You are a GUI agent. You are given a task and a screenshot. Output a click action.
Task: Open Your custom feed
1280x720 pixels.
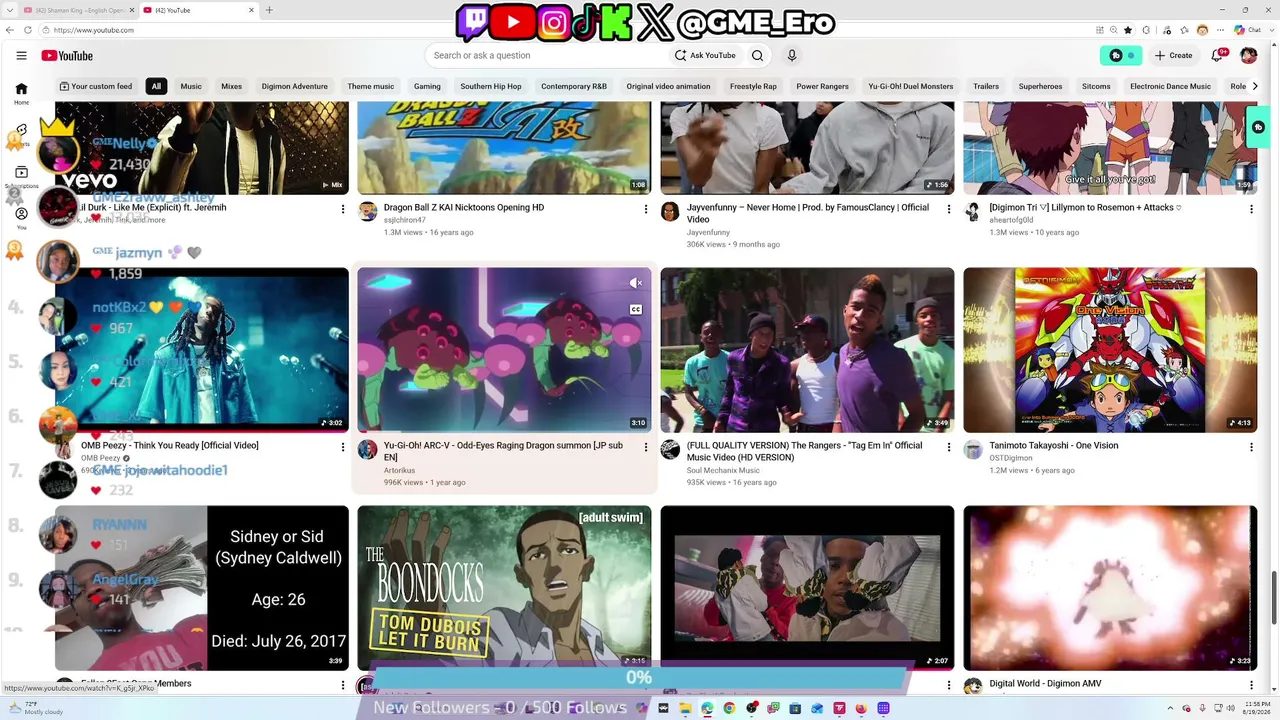(96, 86)
